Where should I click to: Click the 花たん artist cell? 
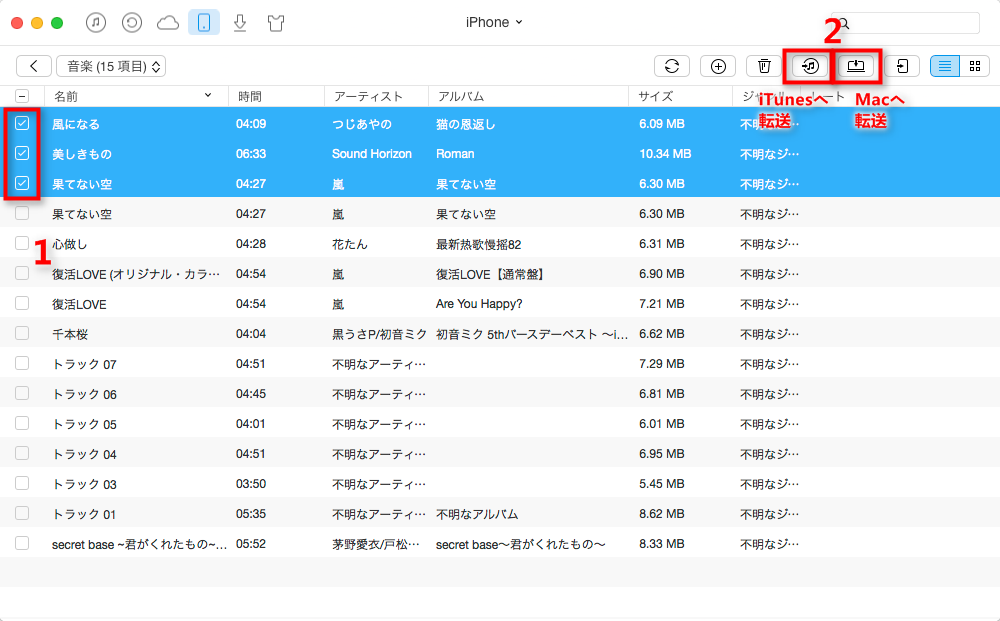coord(349,244)
